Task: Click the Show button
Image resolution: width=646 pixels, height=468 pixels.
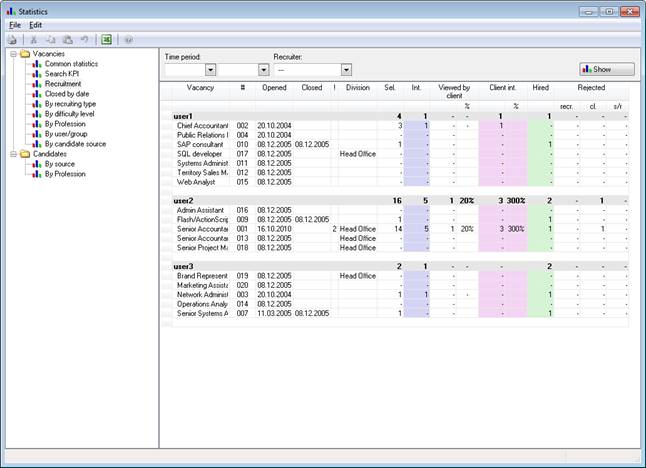Action: pos(607,69)
